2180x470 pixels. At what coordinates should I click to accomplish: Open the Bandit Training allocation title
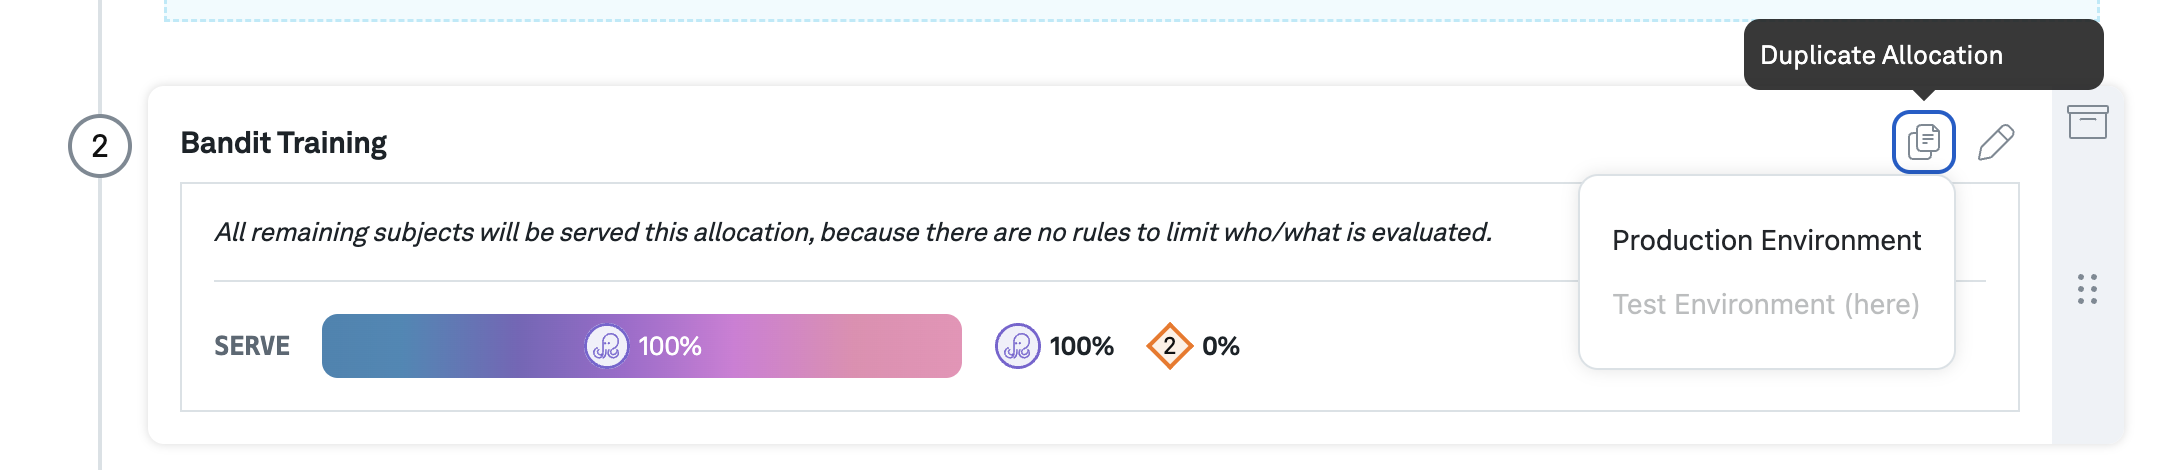point(284,143)
